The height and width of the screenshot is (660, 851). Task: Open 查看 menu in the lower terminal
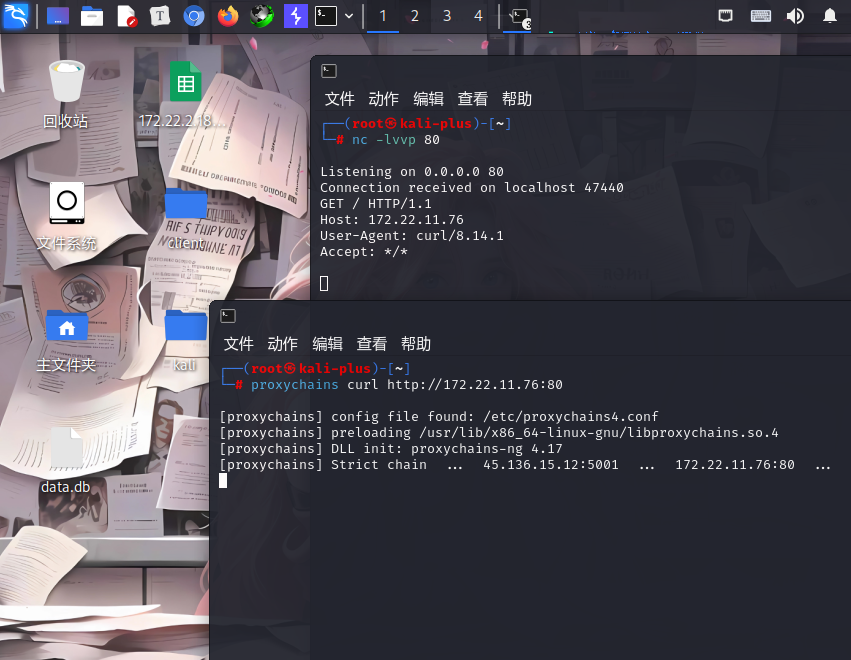coord(372,344)
